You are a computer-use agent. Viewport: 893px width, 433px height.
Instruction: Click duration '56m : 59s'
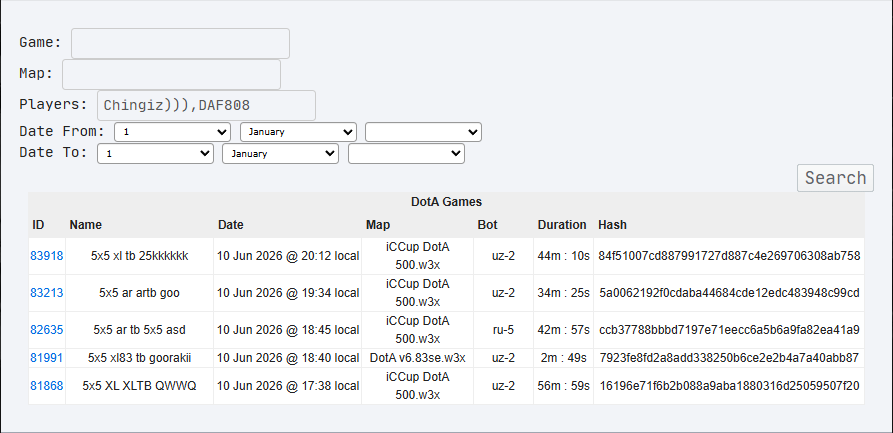pos(563,386)
